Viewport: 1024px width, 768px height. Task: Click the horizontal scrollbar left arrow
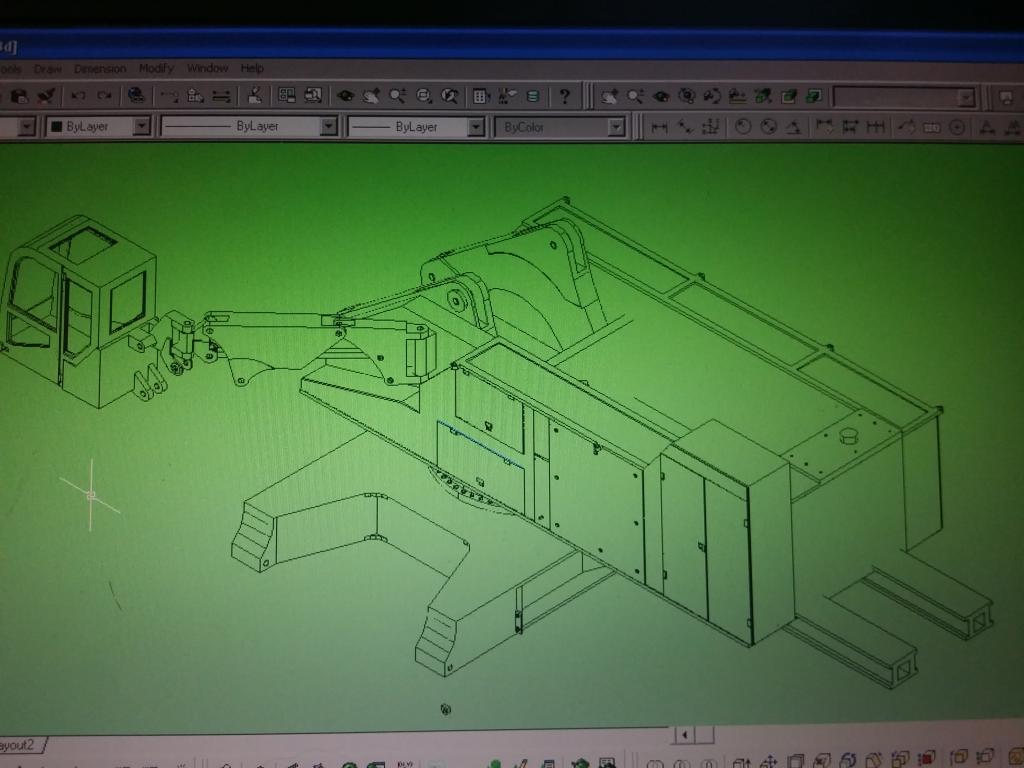coord(684,735)
